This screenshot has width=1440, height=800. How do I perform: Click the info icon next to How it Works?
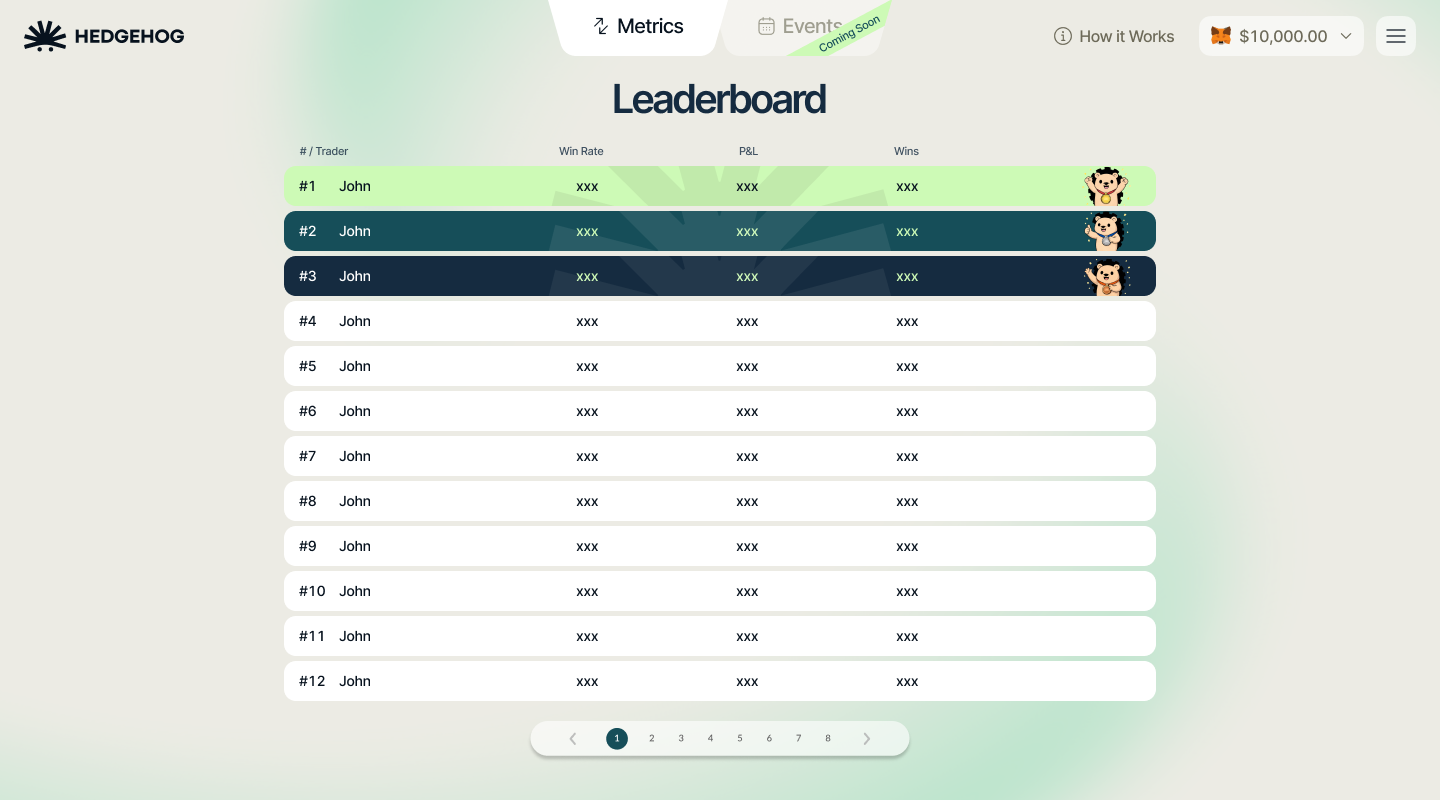(x=1063, y=36)
